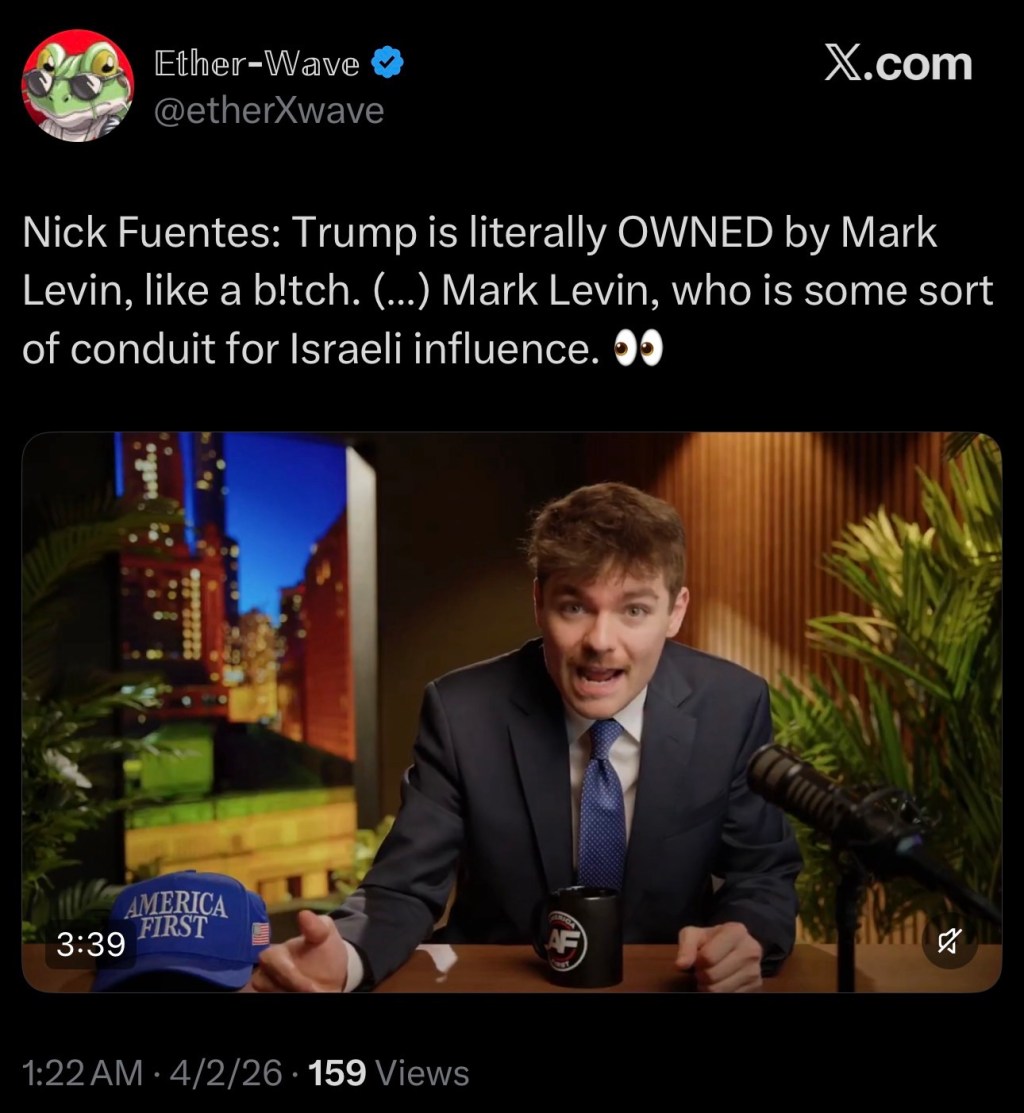Open the frog profile avatar
The width and height of the screenshot is (1024, 1113).
click(x=77, y=85)
